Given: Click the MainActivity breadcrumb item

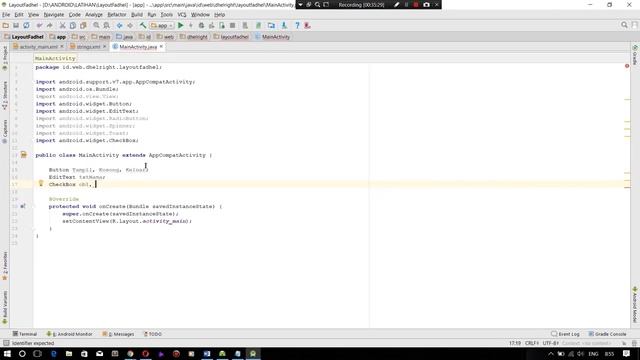Looking at the screenshot, I should 272,37.
